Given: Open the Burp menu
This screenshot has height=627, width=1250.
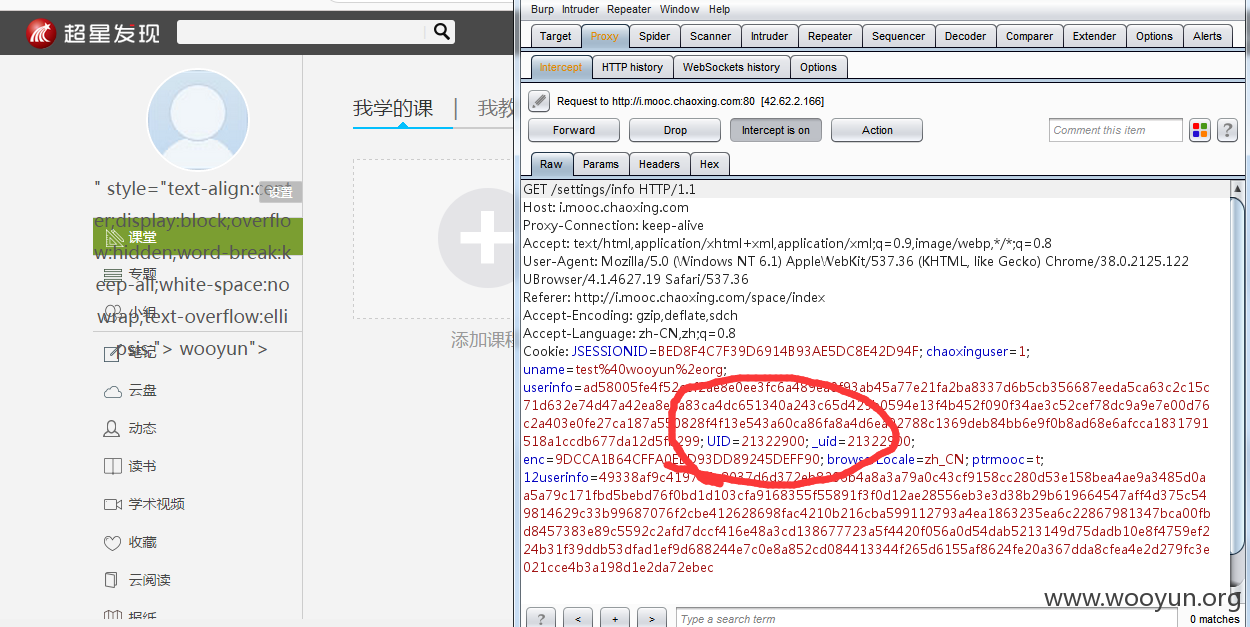Looking at the screenshot, I should coord(542,9).
